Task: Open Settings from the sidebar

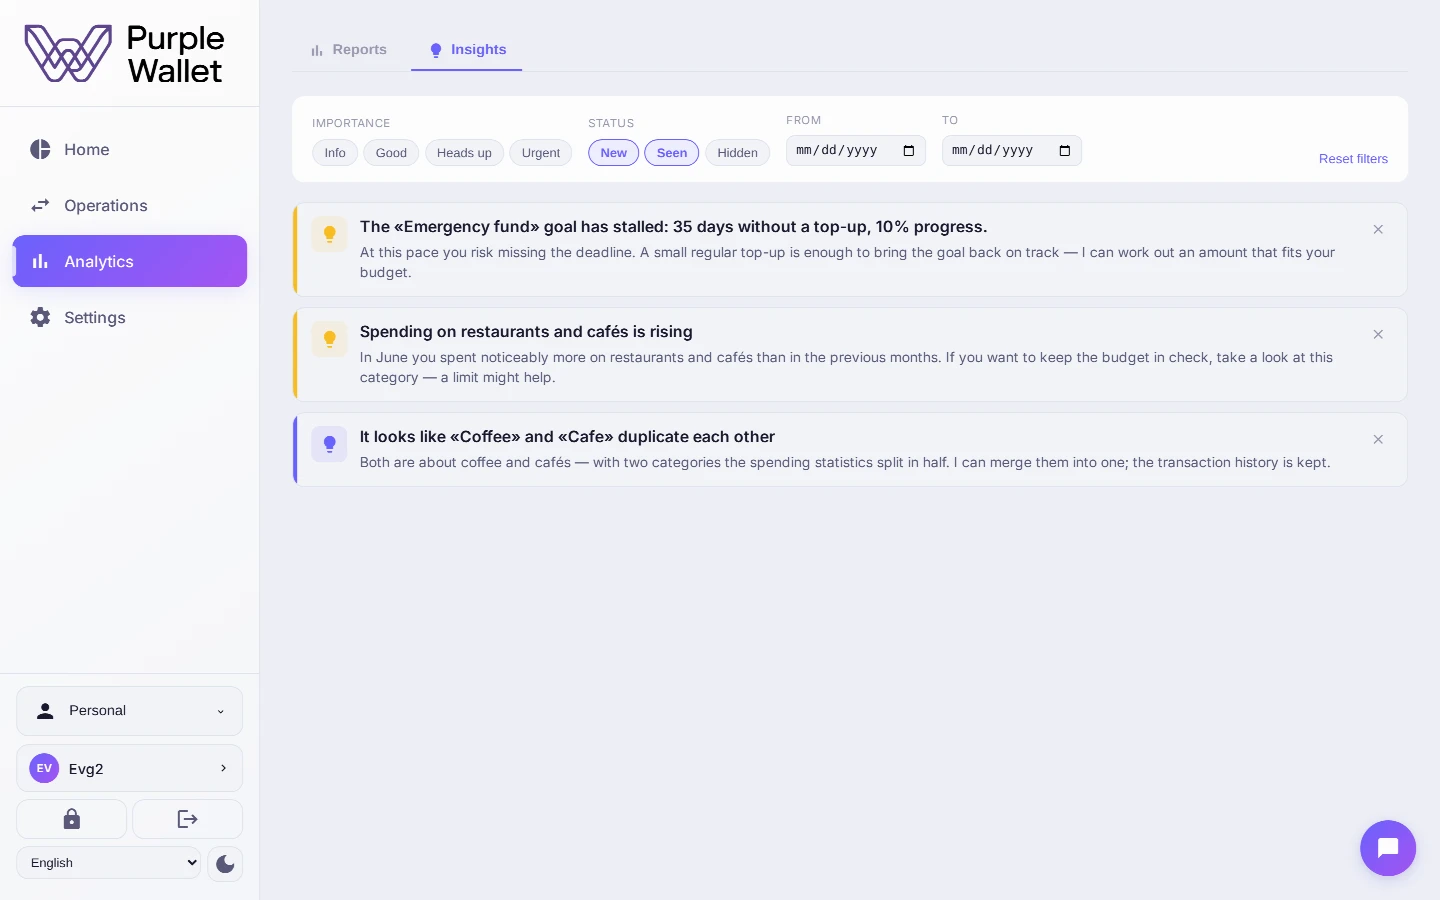Action: click(130, 317)
